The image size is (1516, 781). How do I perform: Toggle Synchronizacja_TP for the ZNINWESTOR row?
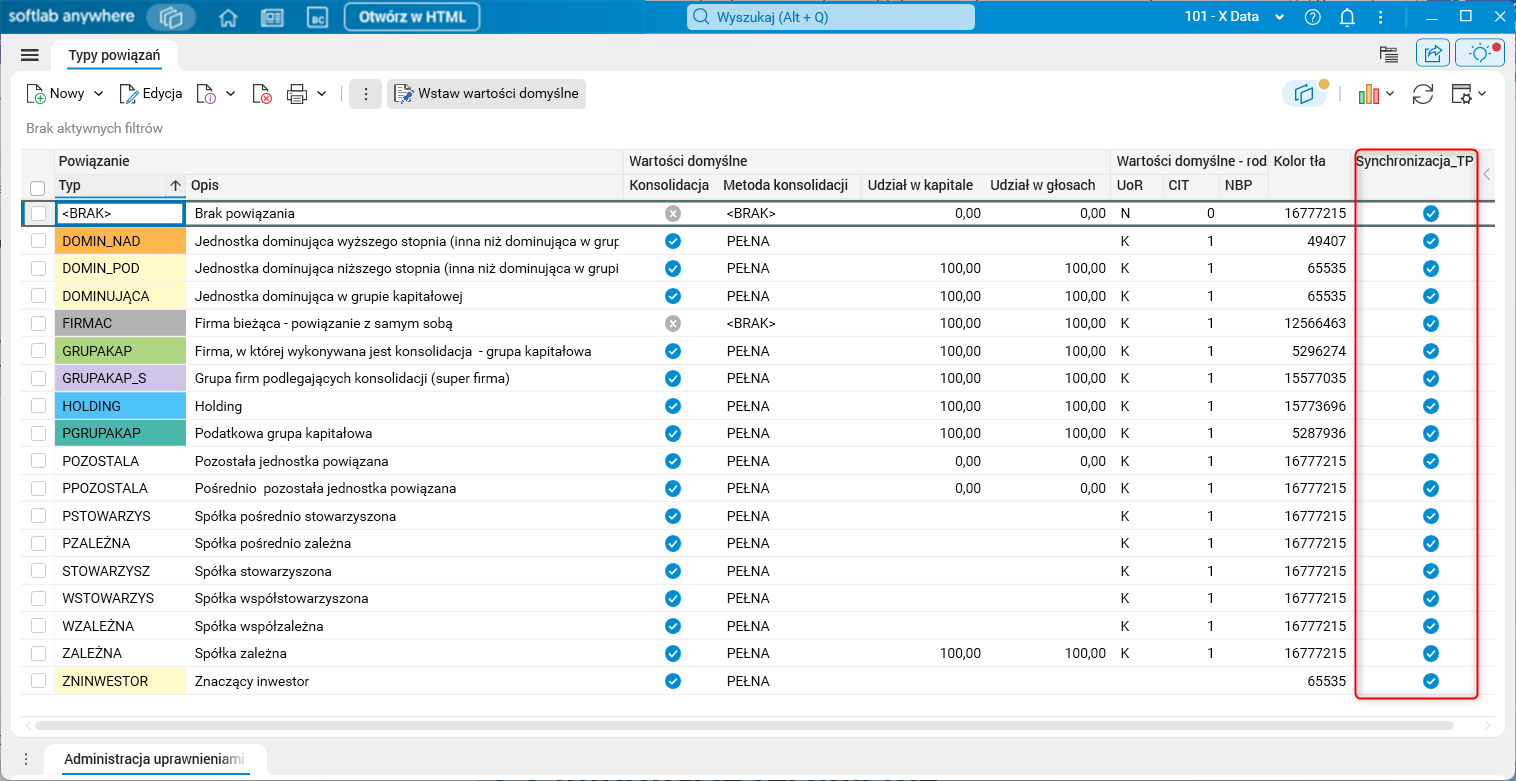click(x=1430, y=681)
